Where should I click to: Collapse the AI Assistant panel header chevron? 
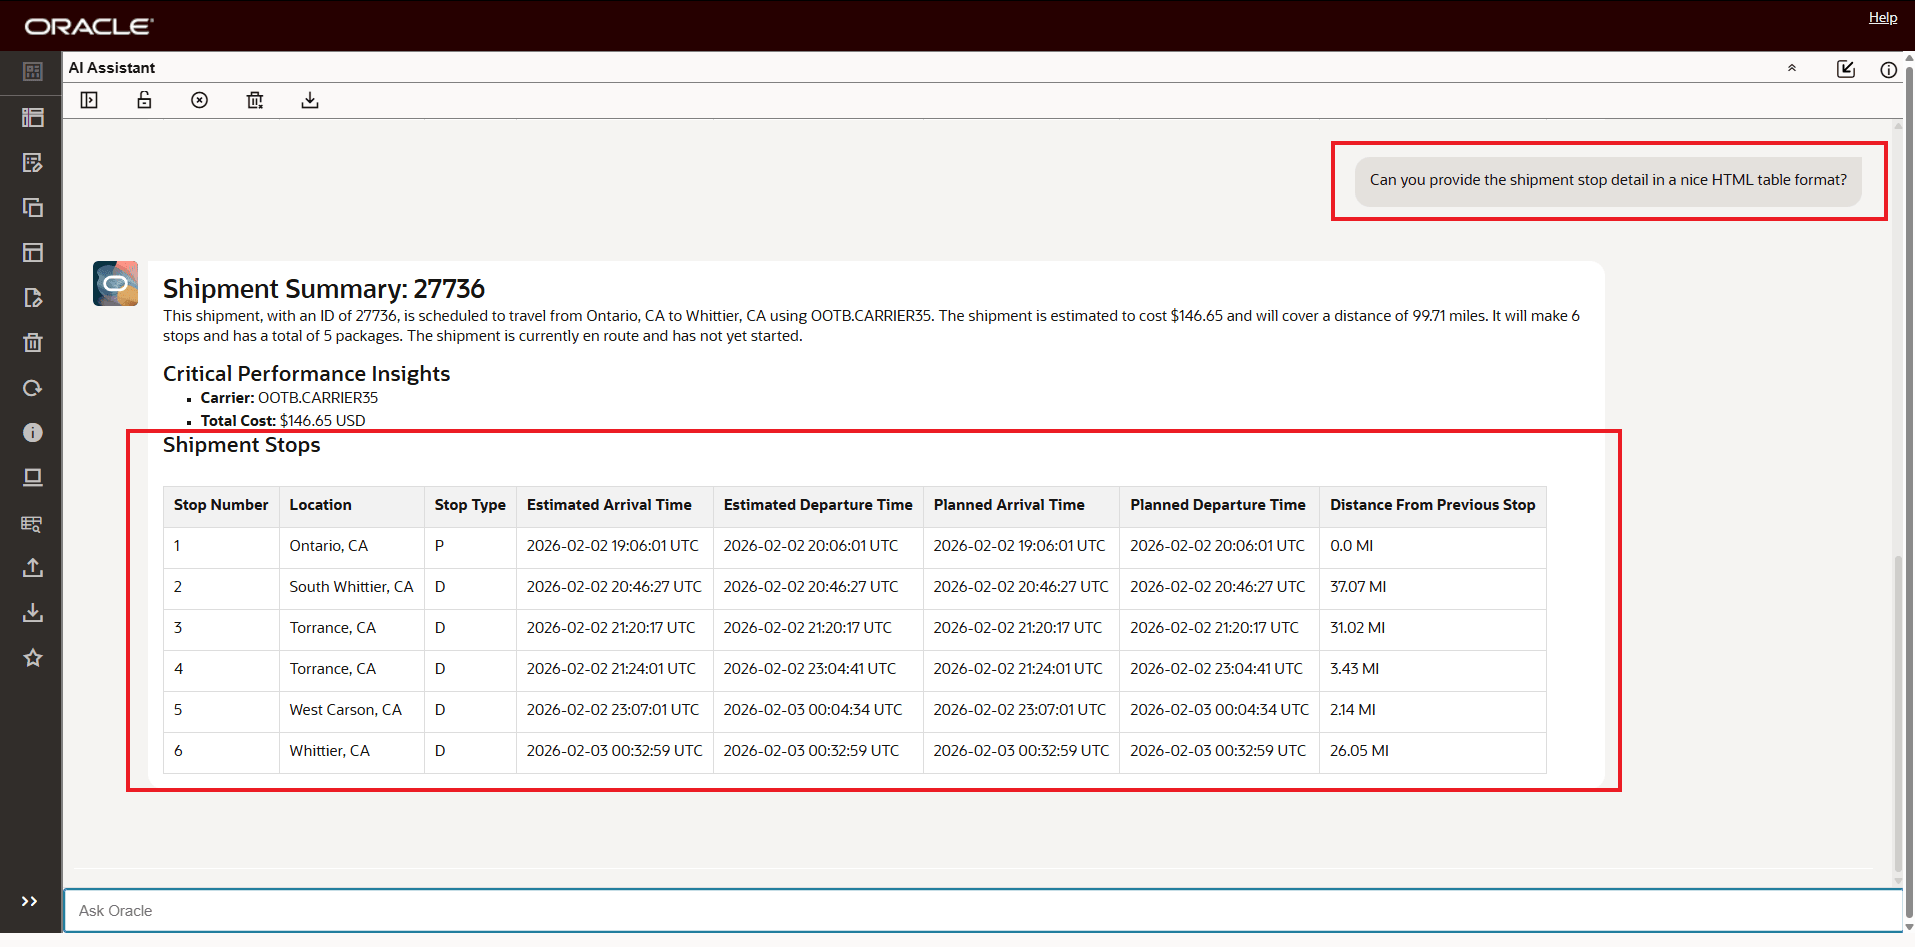pyautogui.click(x=1792, y=68)
